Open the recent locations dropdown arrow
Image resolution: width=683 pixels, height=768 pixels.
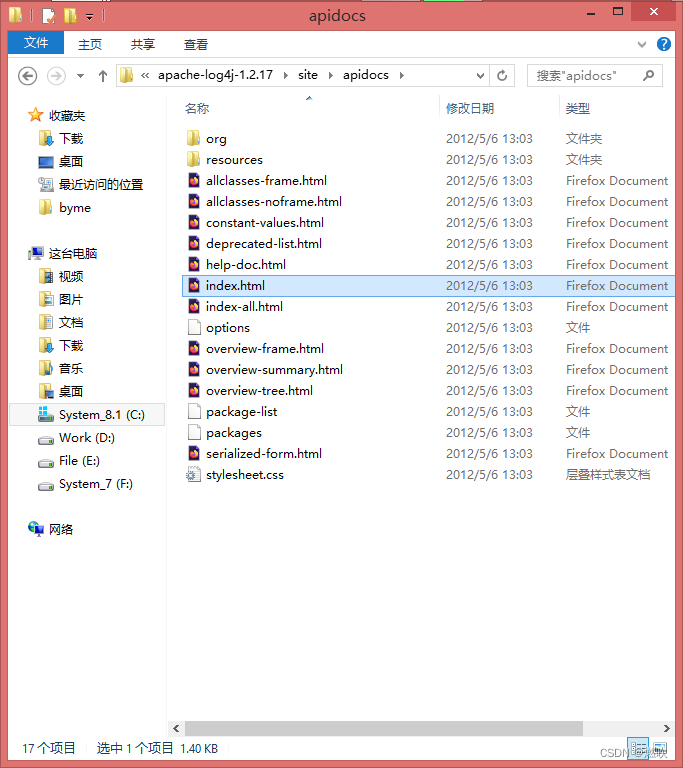(x=80, y=76)
